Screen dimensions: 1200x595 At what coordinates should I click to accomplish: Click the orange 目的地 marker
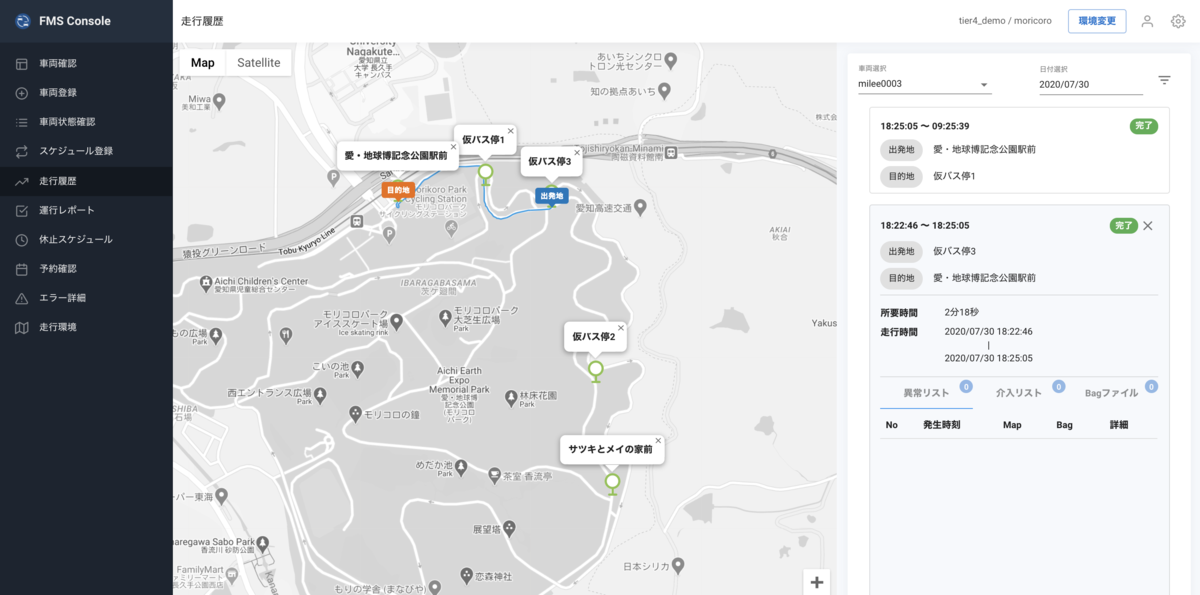coord(397,189)
